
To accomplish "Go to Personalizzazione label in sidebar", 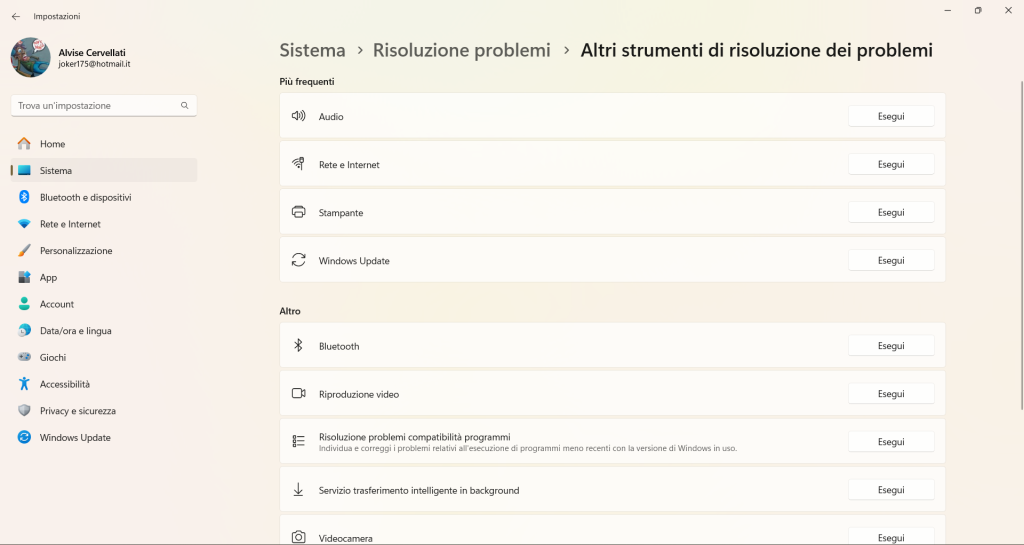I will coord(76,251).
